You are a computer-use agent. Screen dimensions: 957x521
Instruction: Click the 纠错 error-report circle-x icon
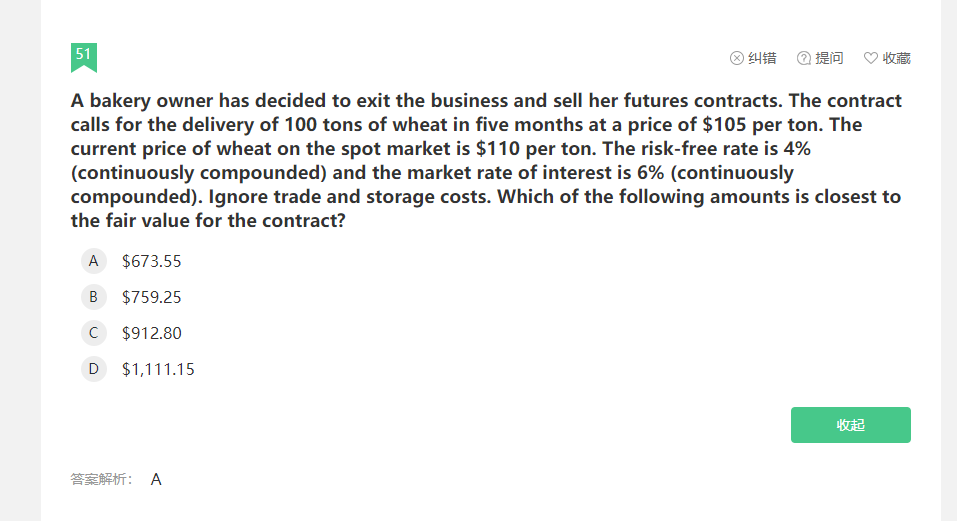pyautogui.click(x=737, y=58)
